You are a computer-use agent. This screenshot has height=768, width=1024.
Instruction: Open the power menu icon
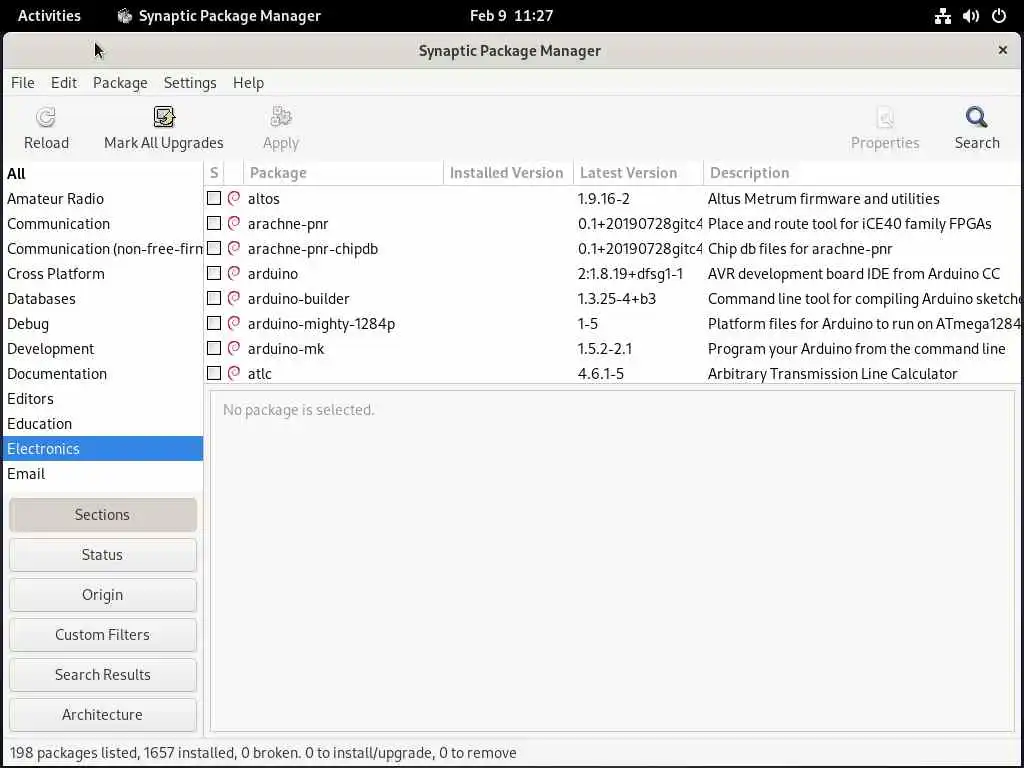(x=999, y=16)
